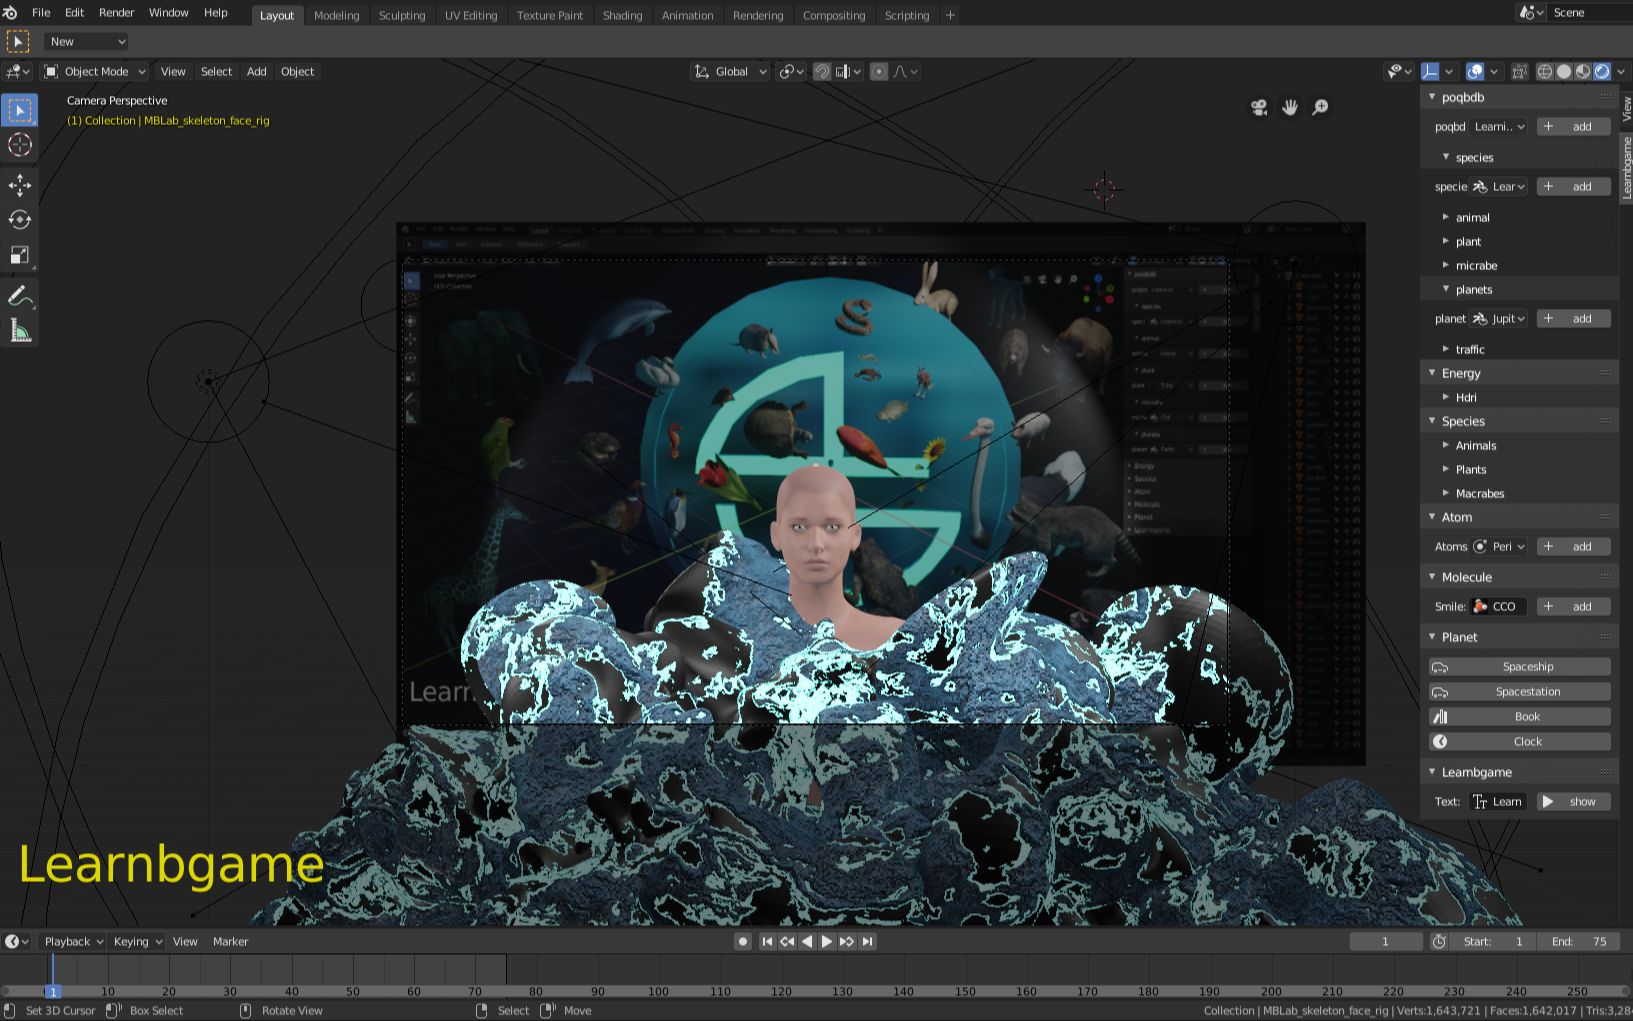Collapse the Molecule panel
The image size is (1633, 1021).
pyautogui.click(x=1432, y=577)
